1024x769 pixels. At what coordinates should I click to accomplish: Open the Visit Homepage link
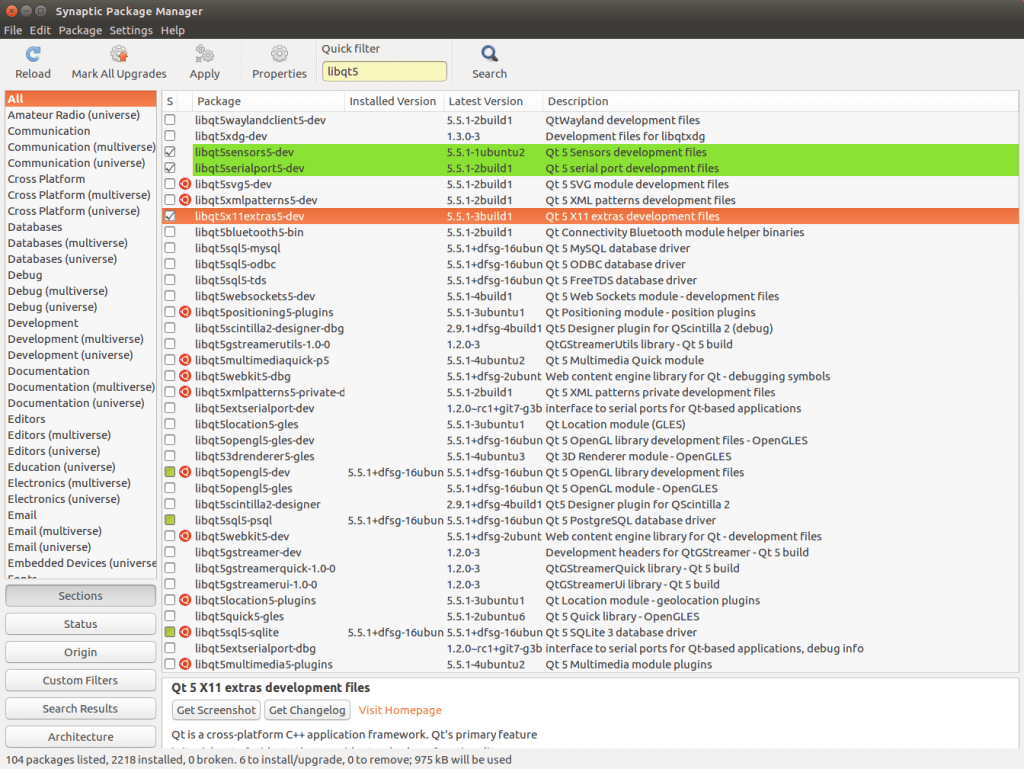point(399,710)
